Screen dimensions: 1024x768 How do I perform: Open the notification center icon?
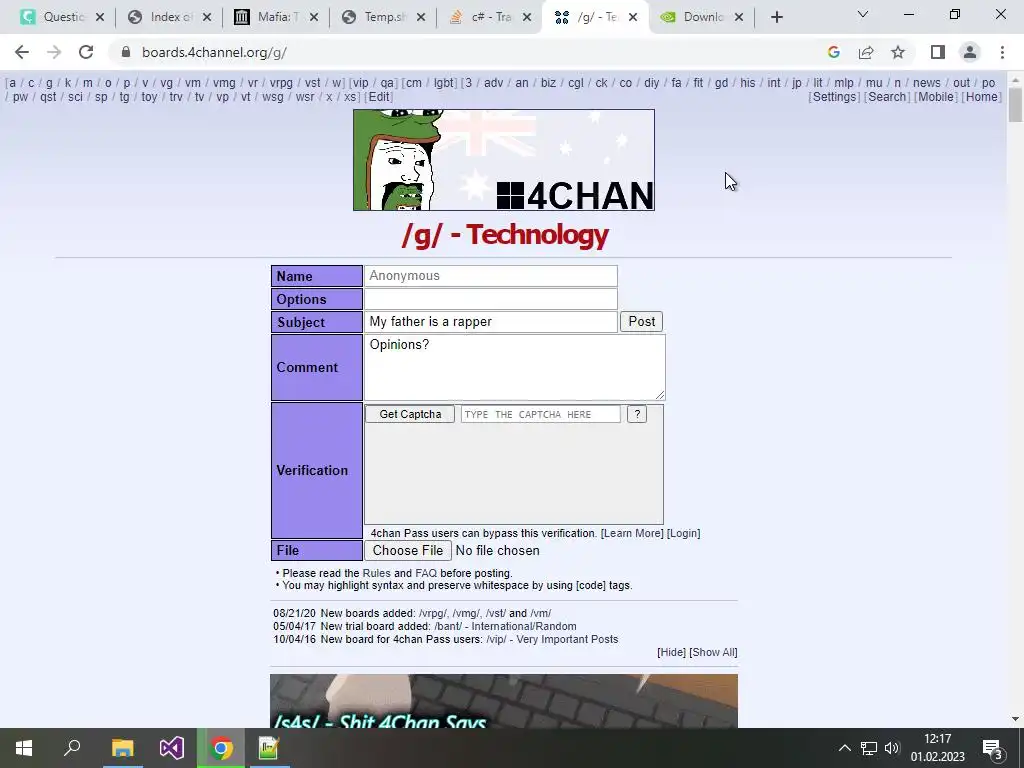(x=993, y=748)
